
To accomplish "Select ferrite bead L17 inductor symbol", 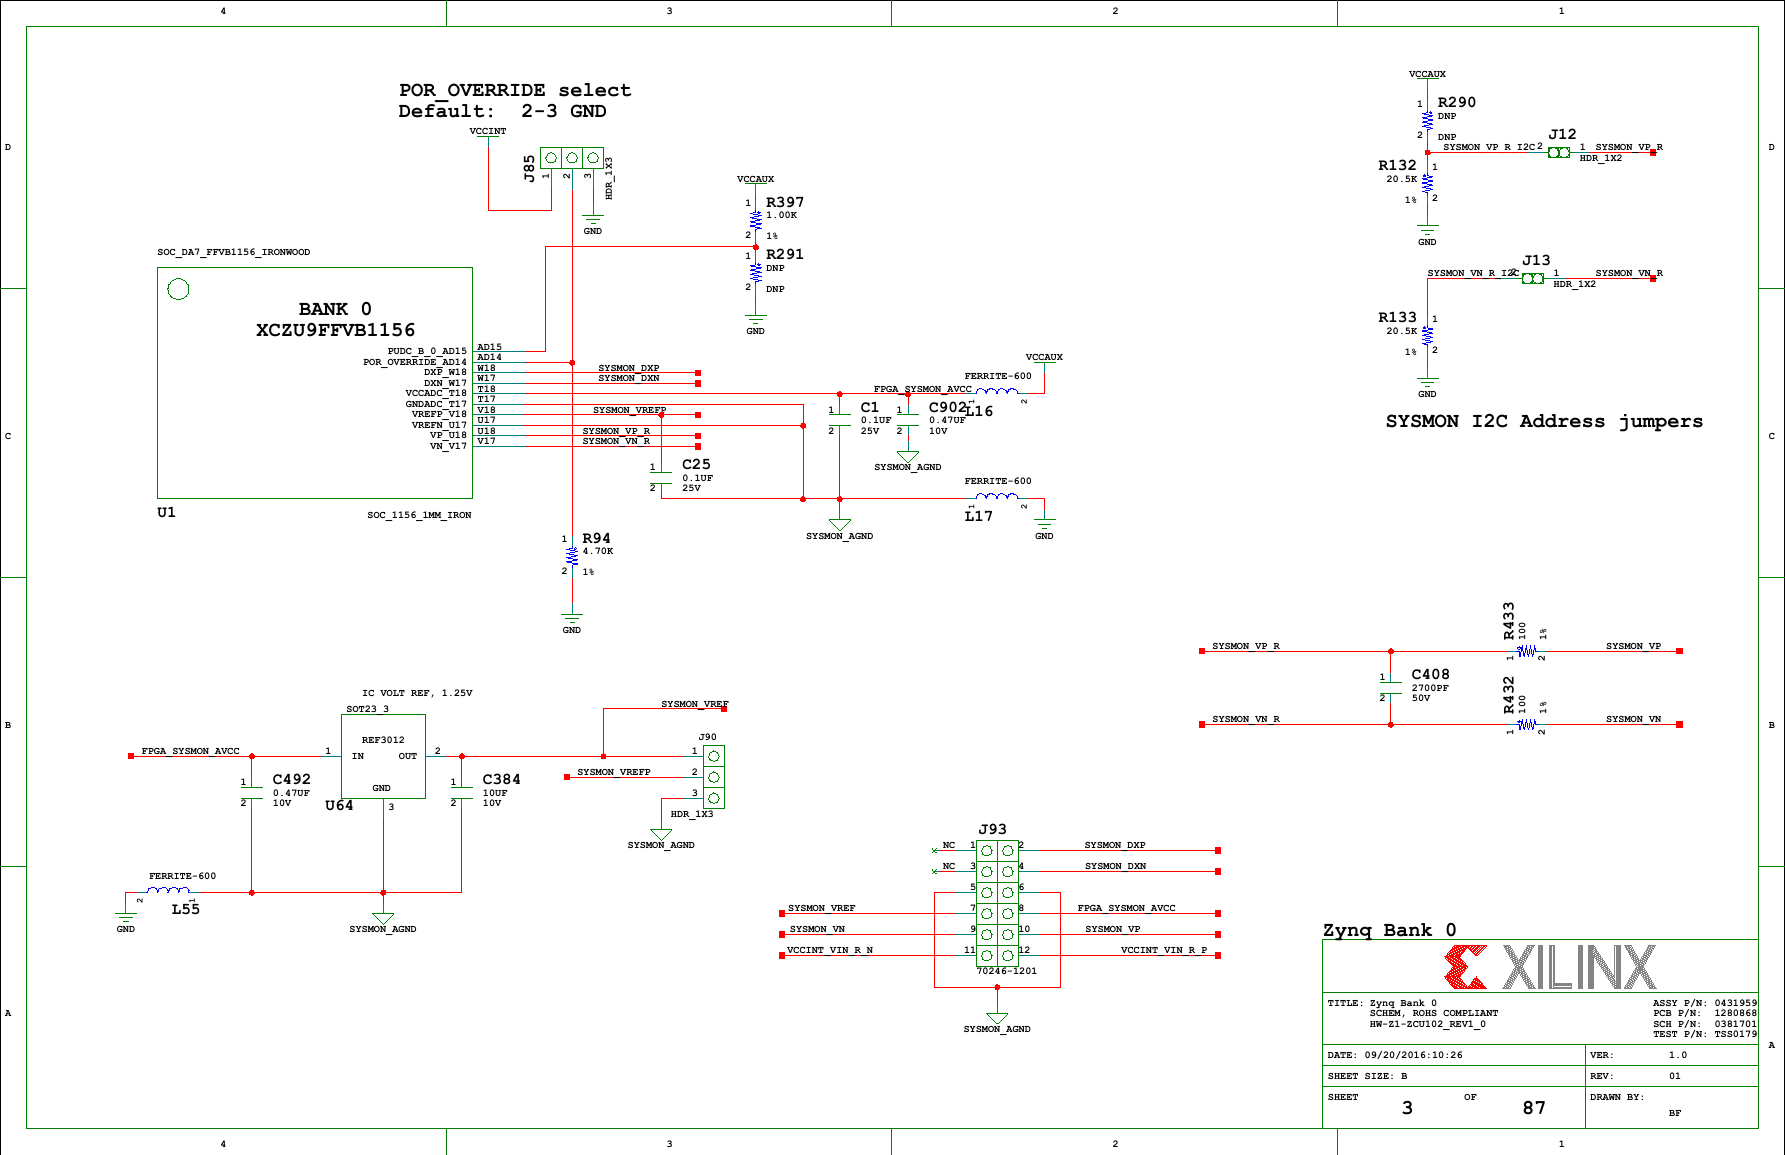I will tap(997, 496).
